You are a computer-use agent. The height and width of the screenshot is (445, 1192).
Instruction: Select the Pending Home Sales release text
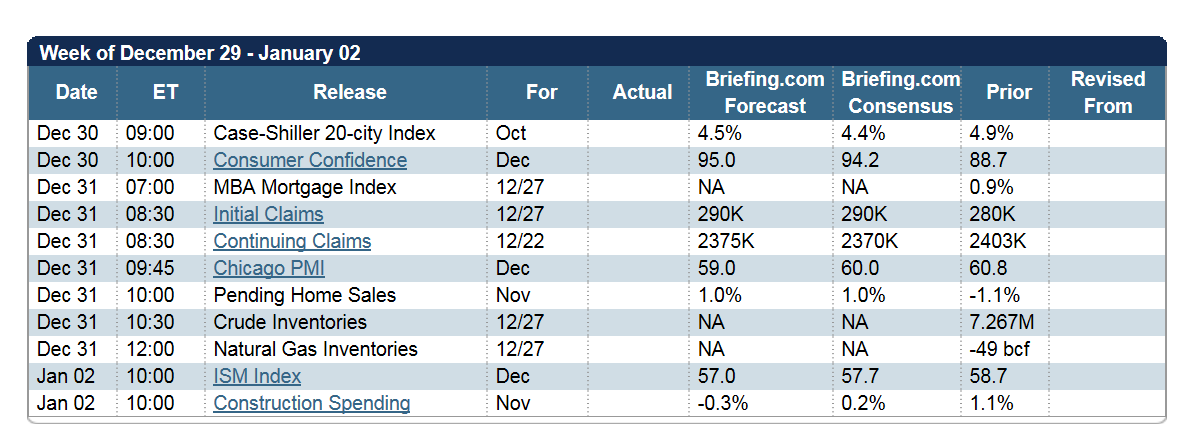305,295
